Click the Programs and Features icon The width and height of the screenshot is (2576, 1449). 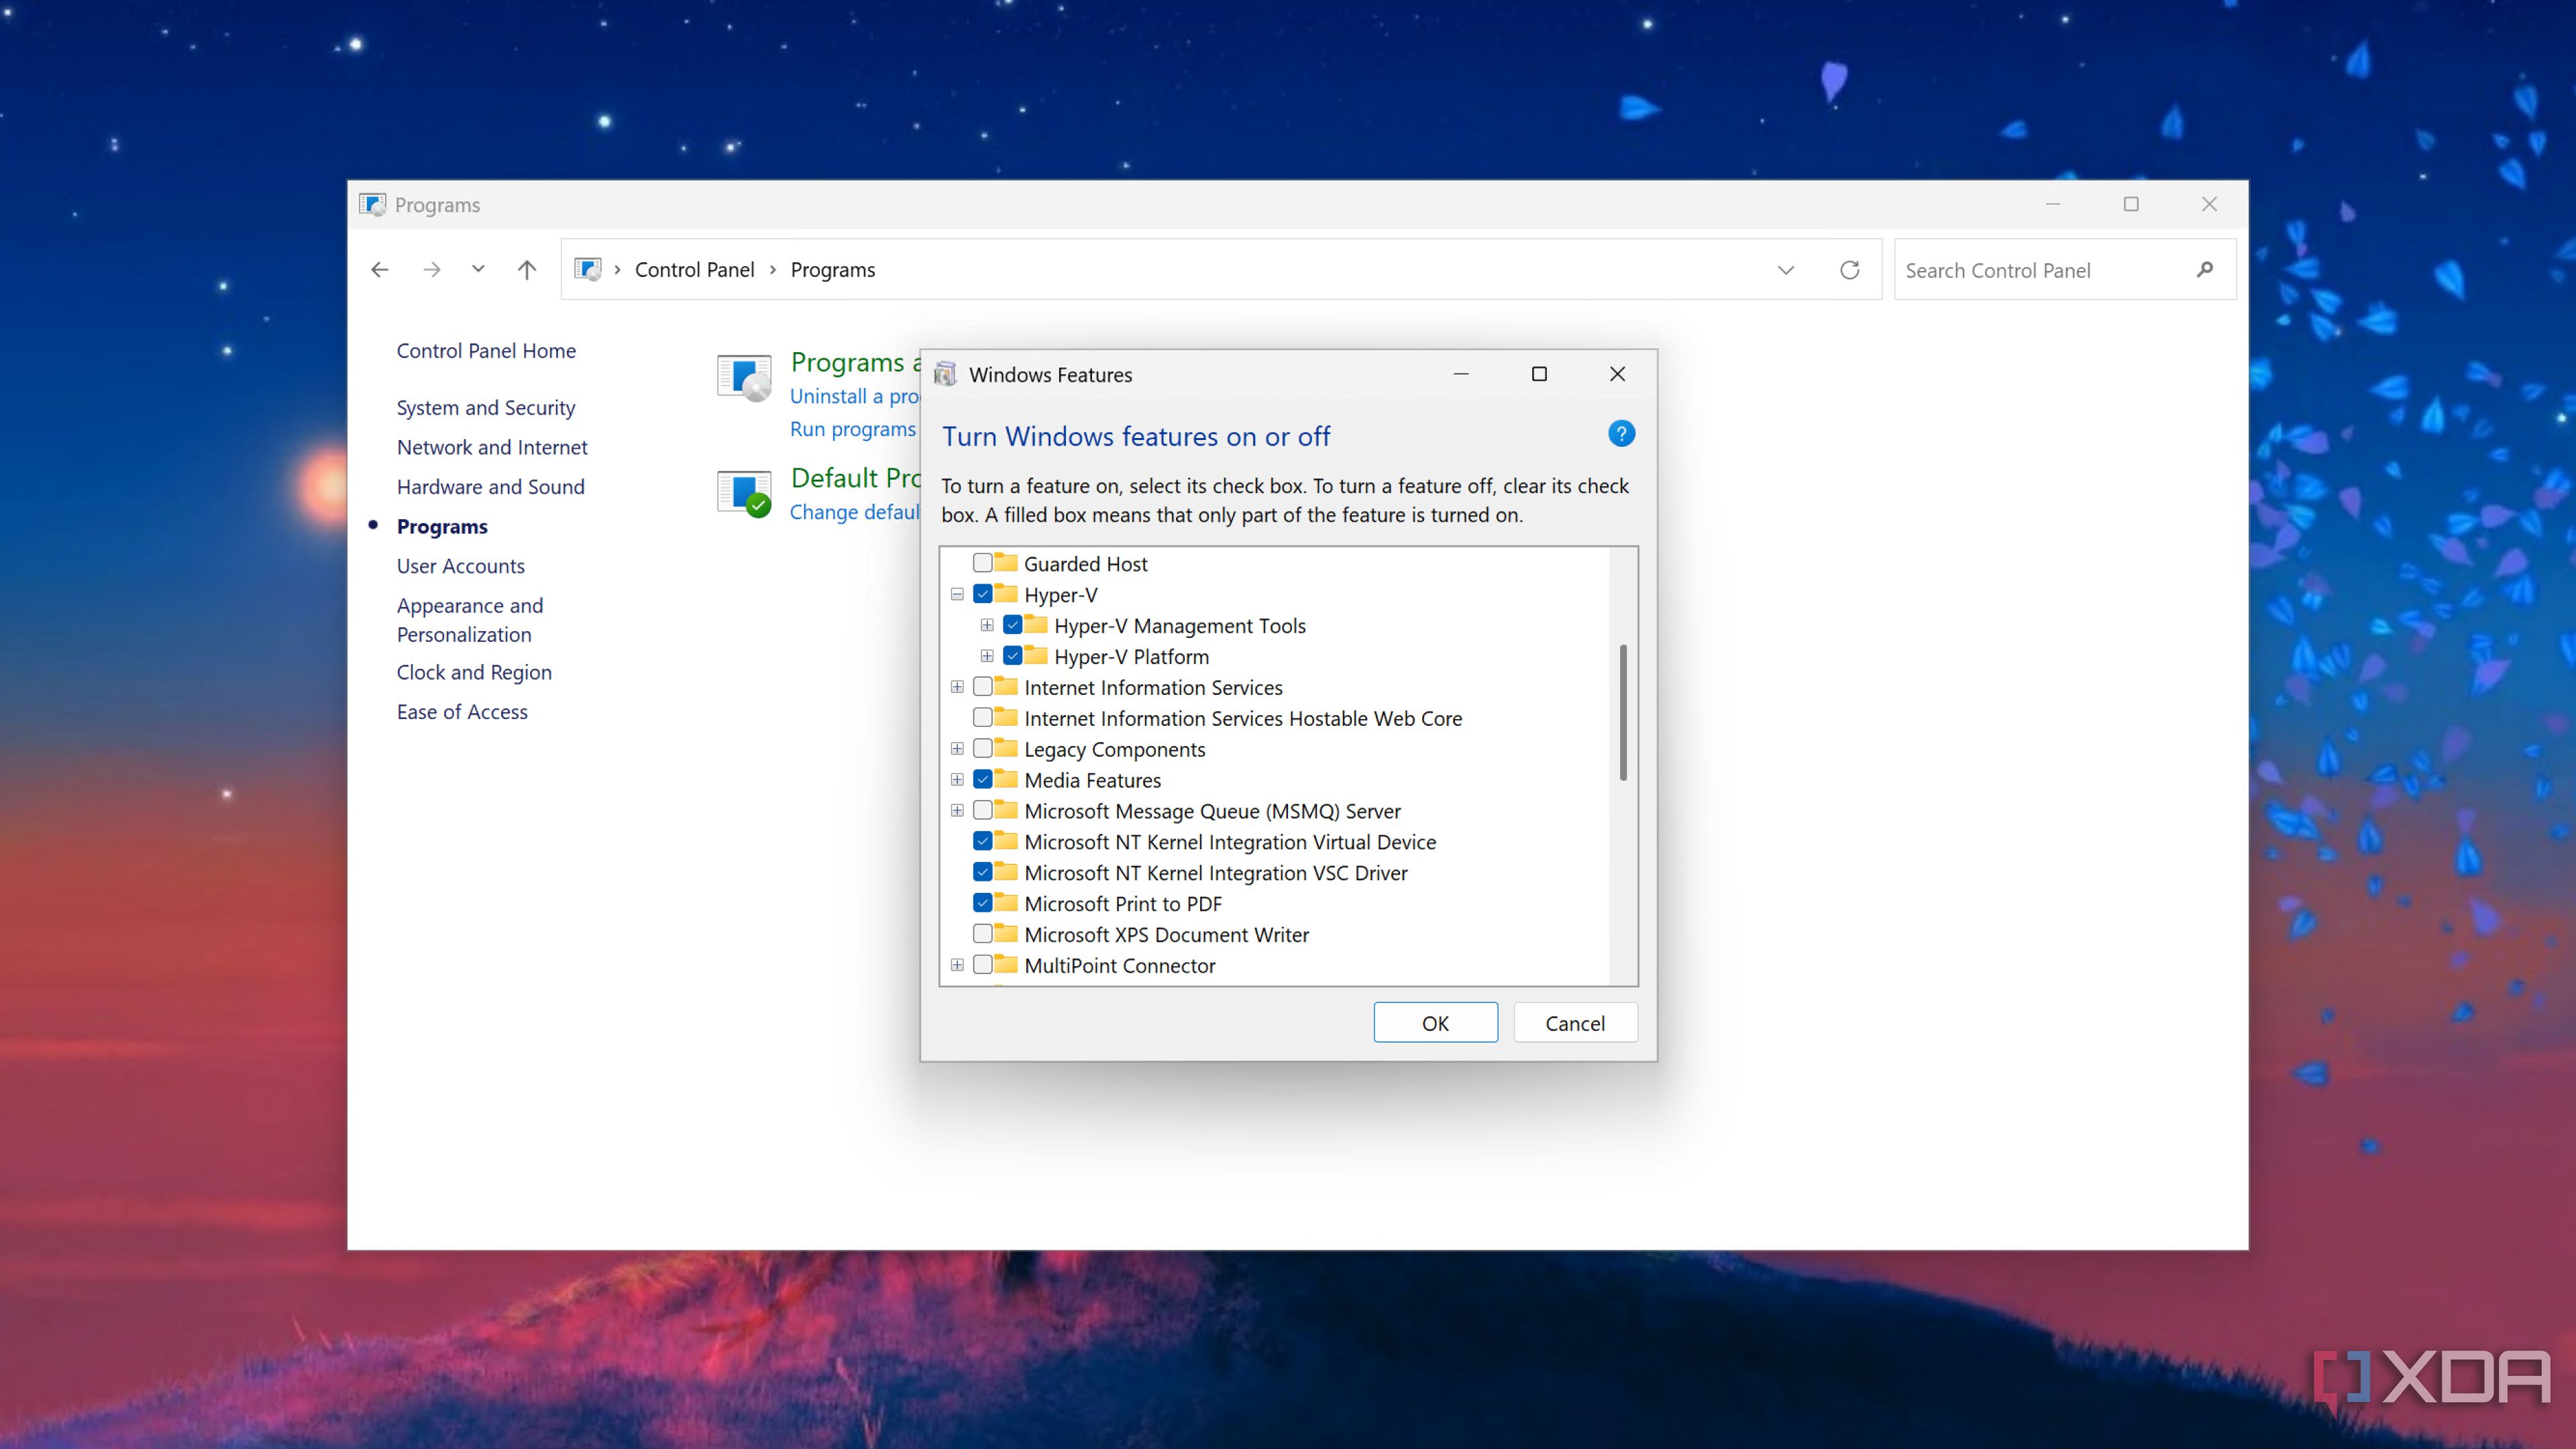[744, 378]
